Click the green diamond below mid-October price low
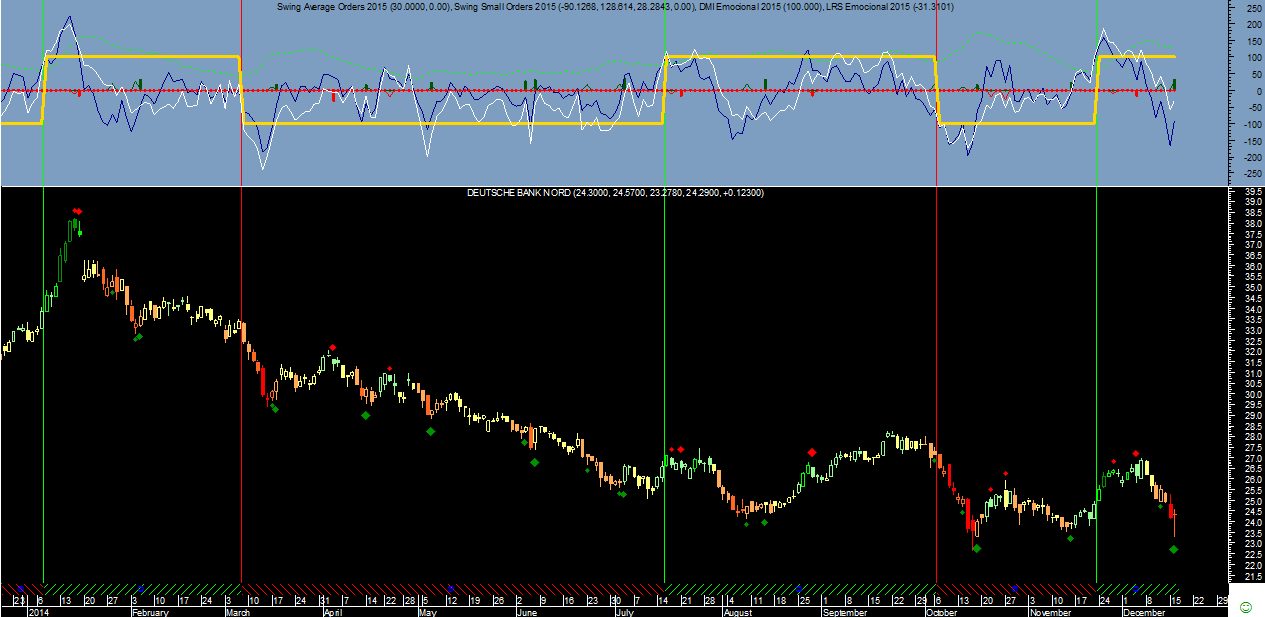The height and width of the screenshot is (617, 1265). [976, 548]
